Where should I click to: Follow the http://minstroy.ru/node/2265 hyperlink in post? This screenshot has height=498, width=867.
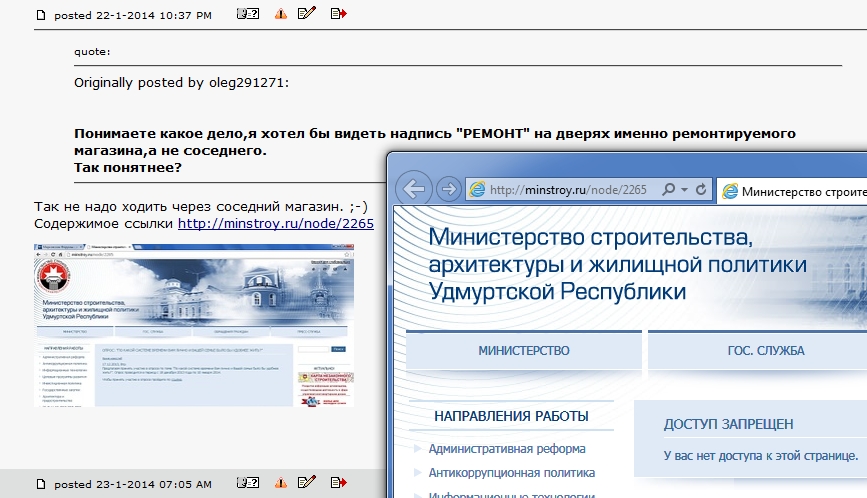click(x=276, y=223)
